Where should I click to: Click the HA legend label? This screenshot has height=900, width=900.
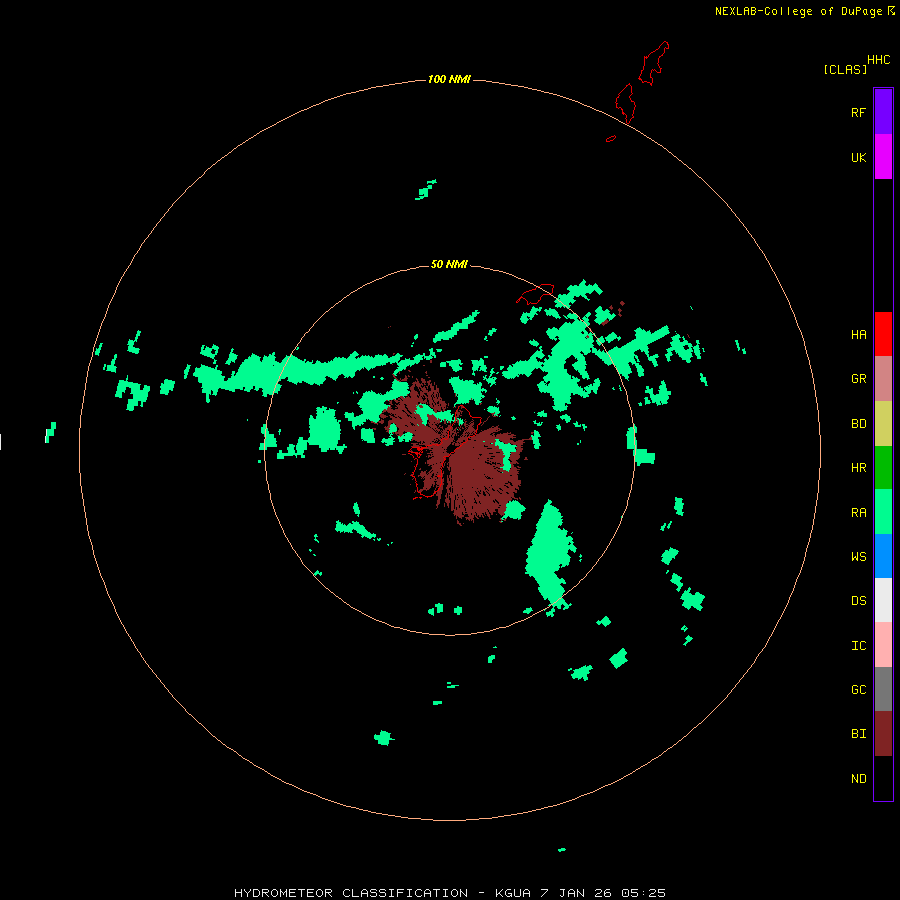[858, 335]
